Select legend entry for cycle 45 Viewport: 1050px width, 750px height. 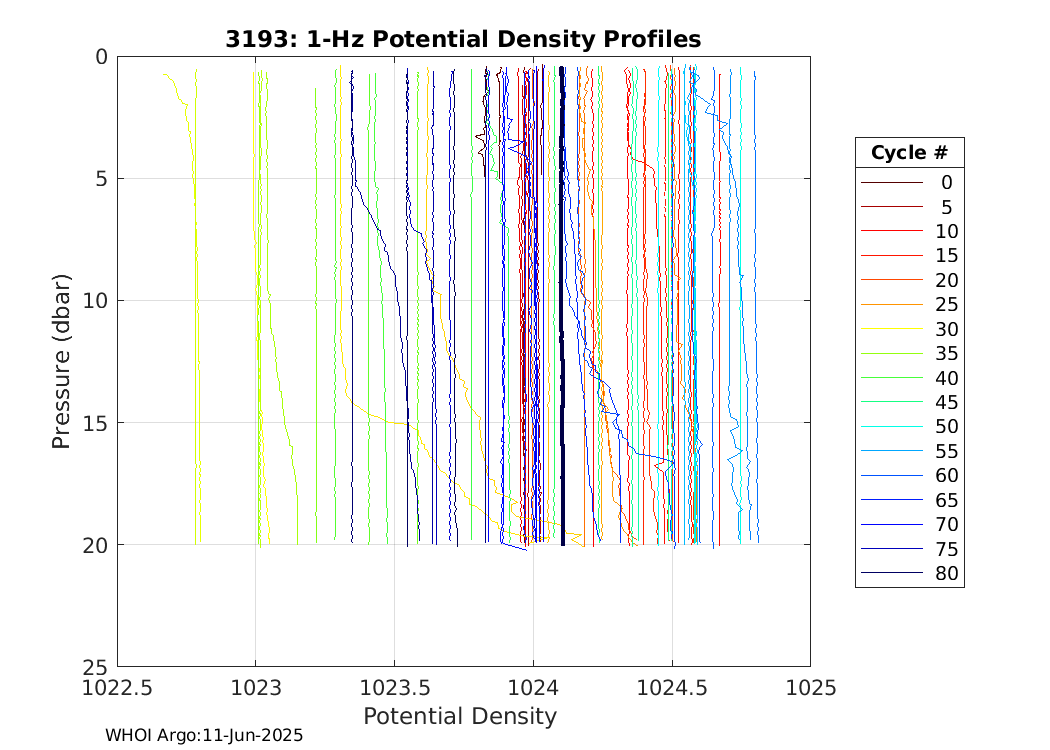(909, 402)
